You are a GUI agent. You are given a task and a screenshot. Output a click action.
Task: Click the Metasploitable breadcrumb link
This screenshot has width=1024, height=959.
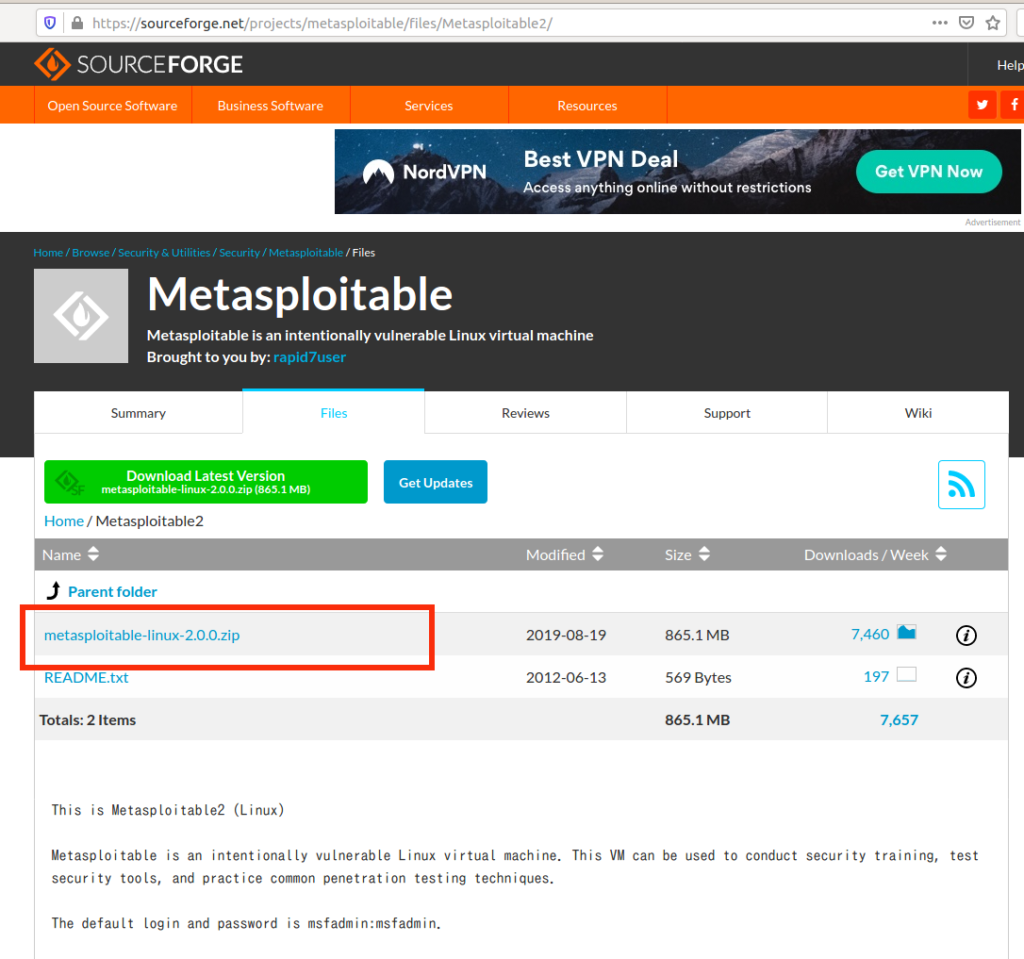[306, 252]
